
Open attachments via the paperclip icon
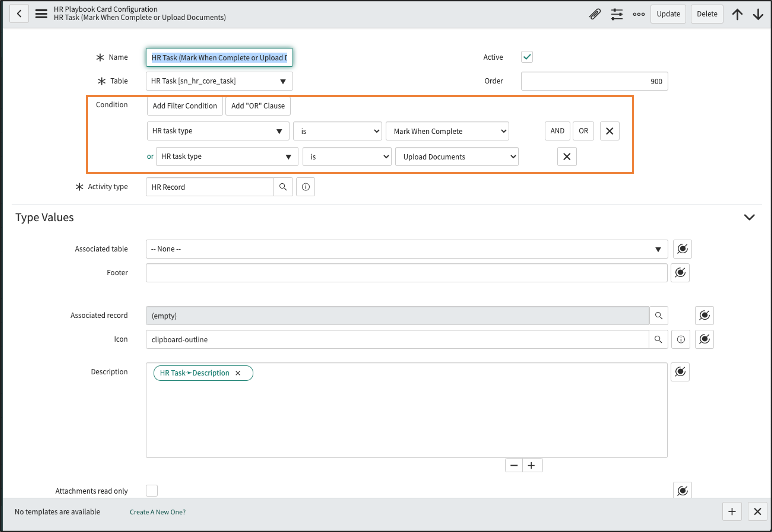click(595, 14)
